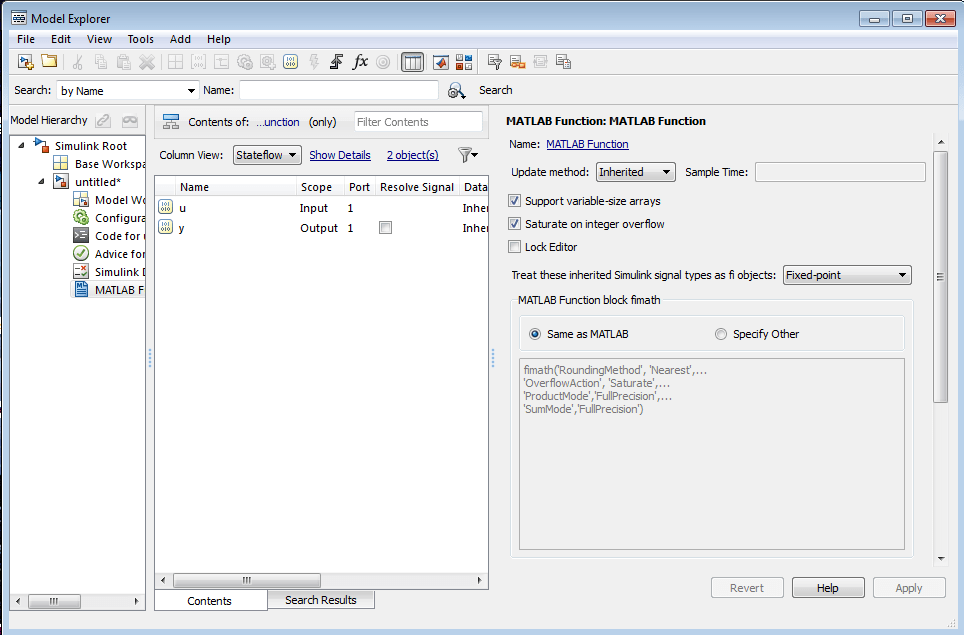Enable the Lock Editor checkbox
The height and width of the screenshot is (635, 964).
pyautogui.click(x=515, y=247)
